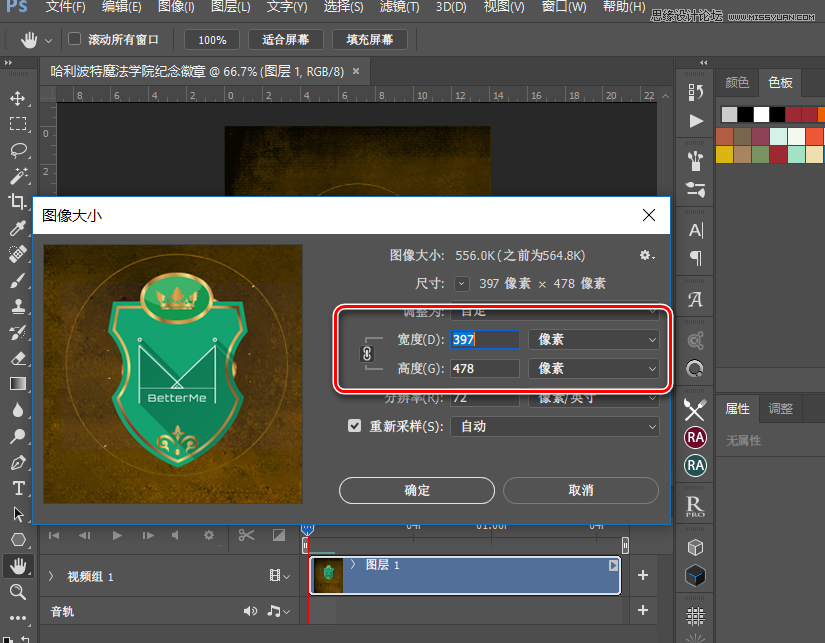Image resolution: width=825 pixels, height=643 pixels.
Task: Select the Type tool
Action: coord(18,488)
